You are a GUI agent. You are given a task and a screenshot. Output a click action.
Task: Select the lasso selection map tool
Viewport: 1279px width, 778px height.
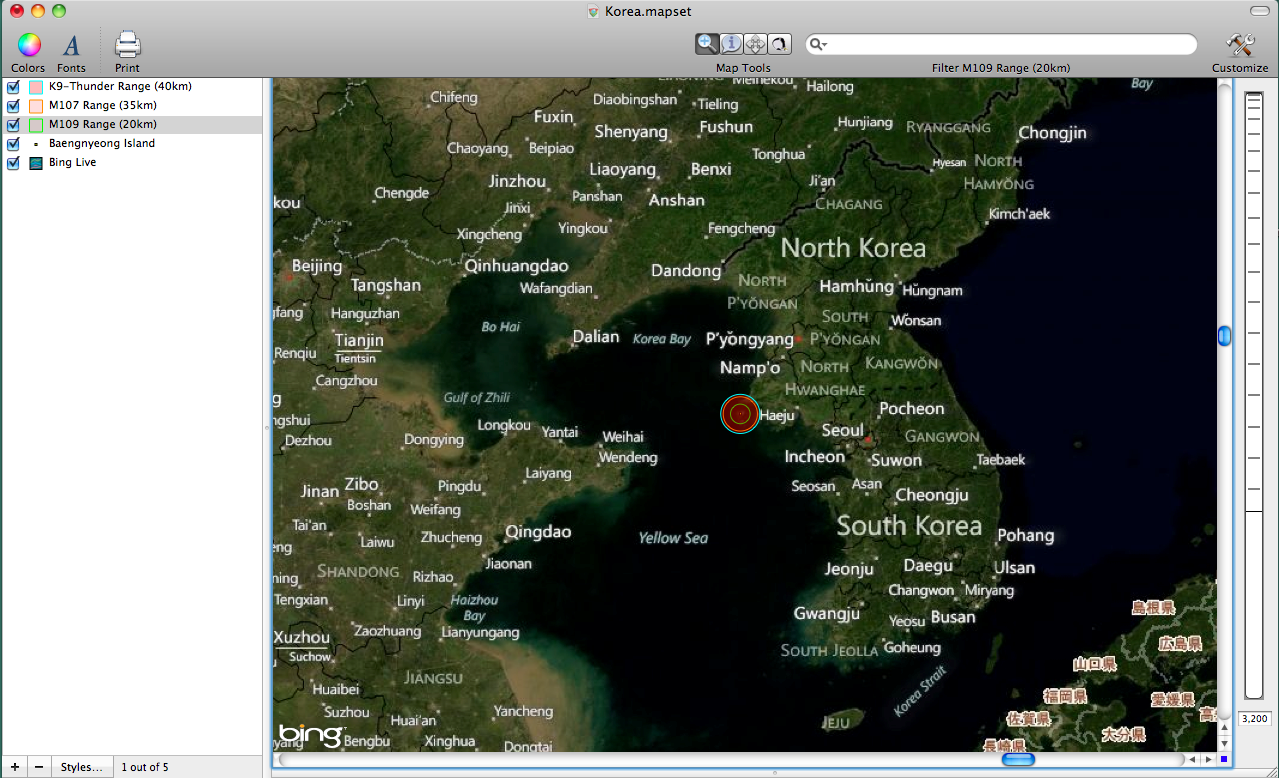[779, 43]
